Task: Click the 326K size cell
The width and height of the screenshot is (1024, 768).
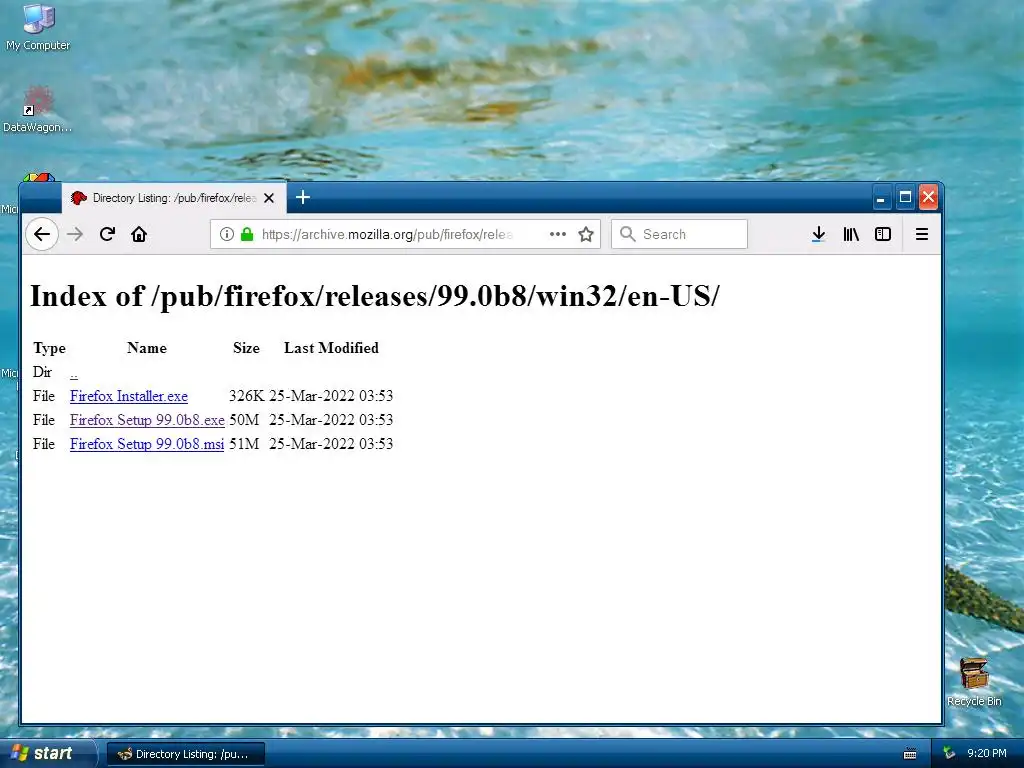Action: (246, 396)
